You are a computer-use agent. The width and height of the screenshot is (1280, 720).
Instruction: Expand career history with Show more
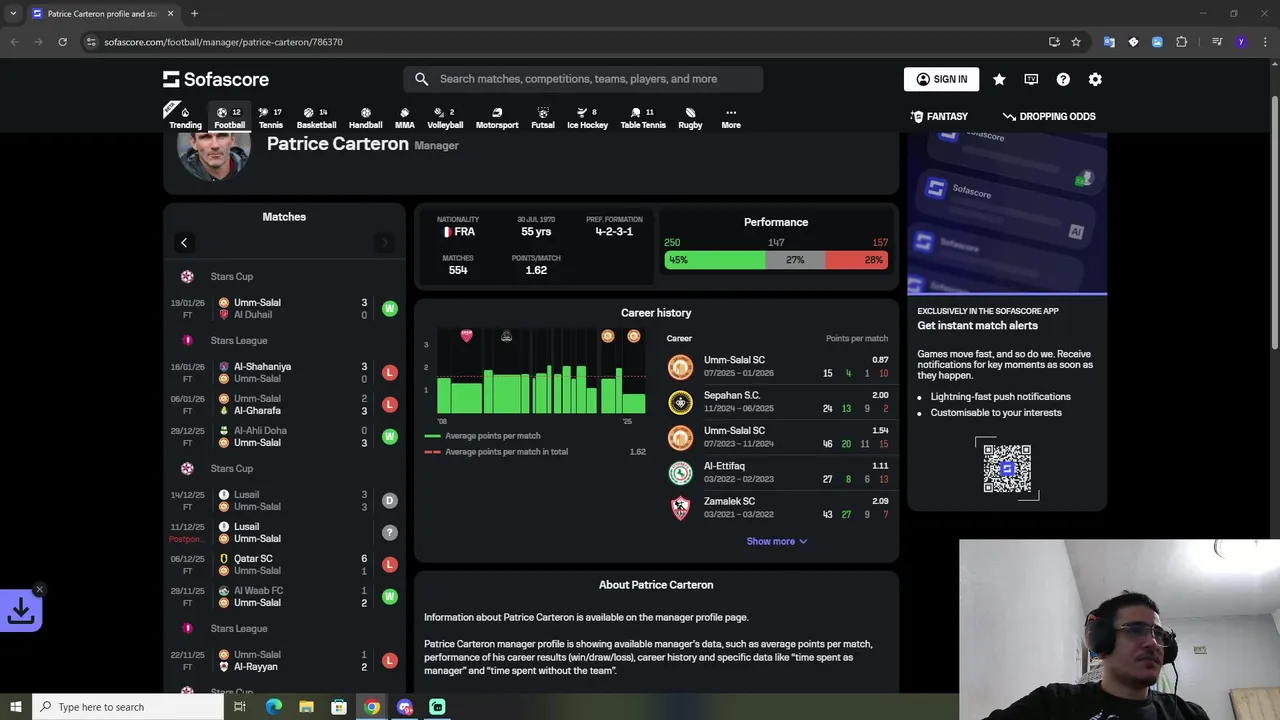point(777,541)
